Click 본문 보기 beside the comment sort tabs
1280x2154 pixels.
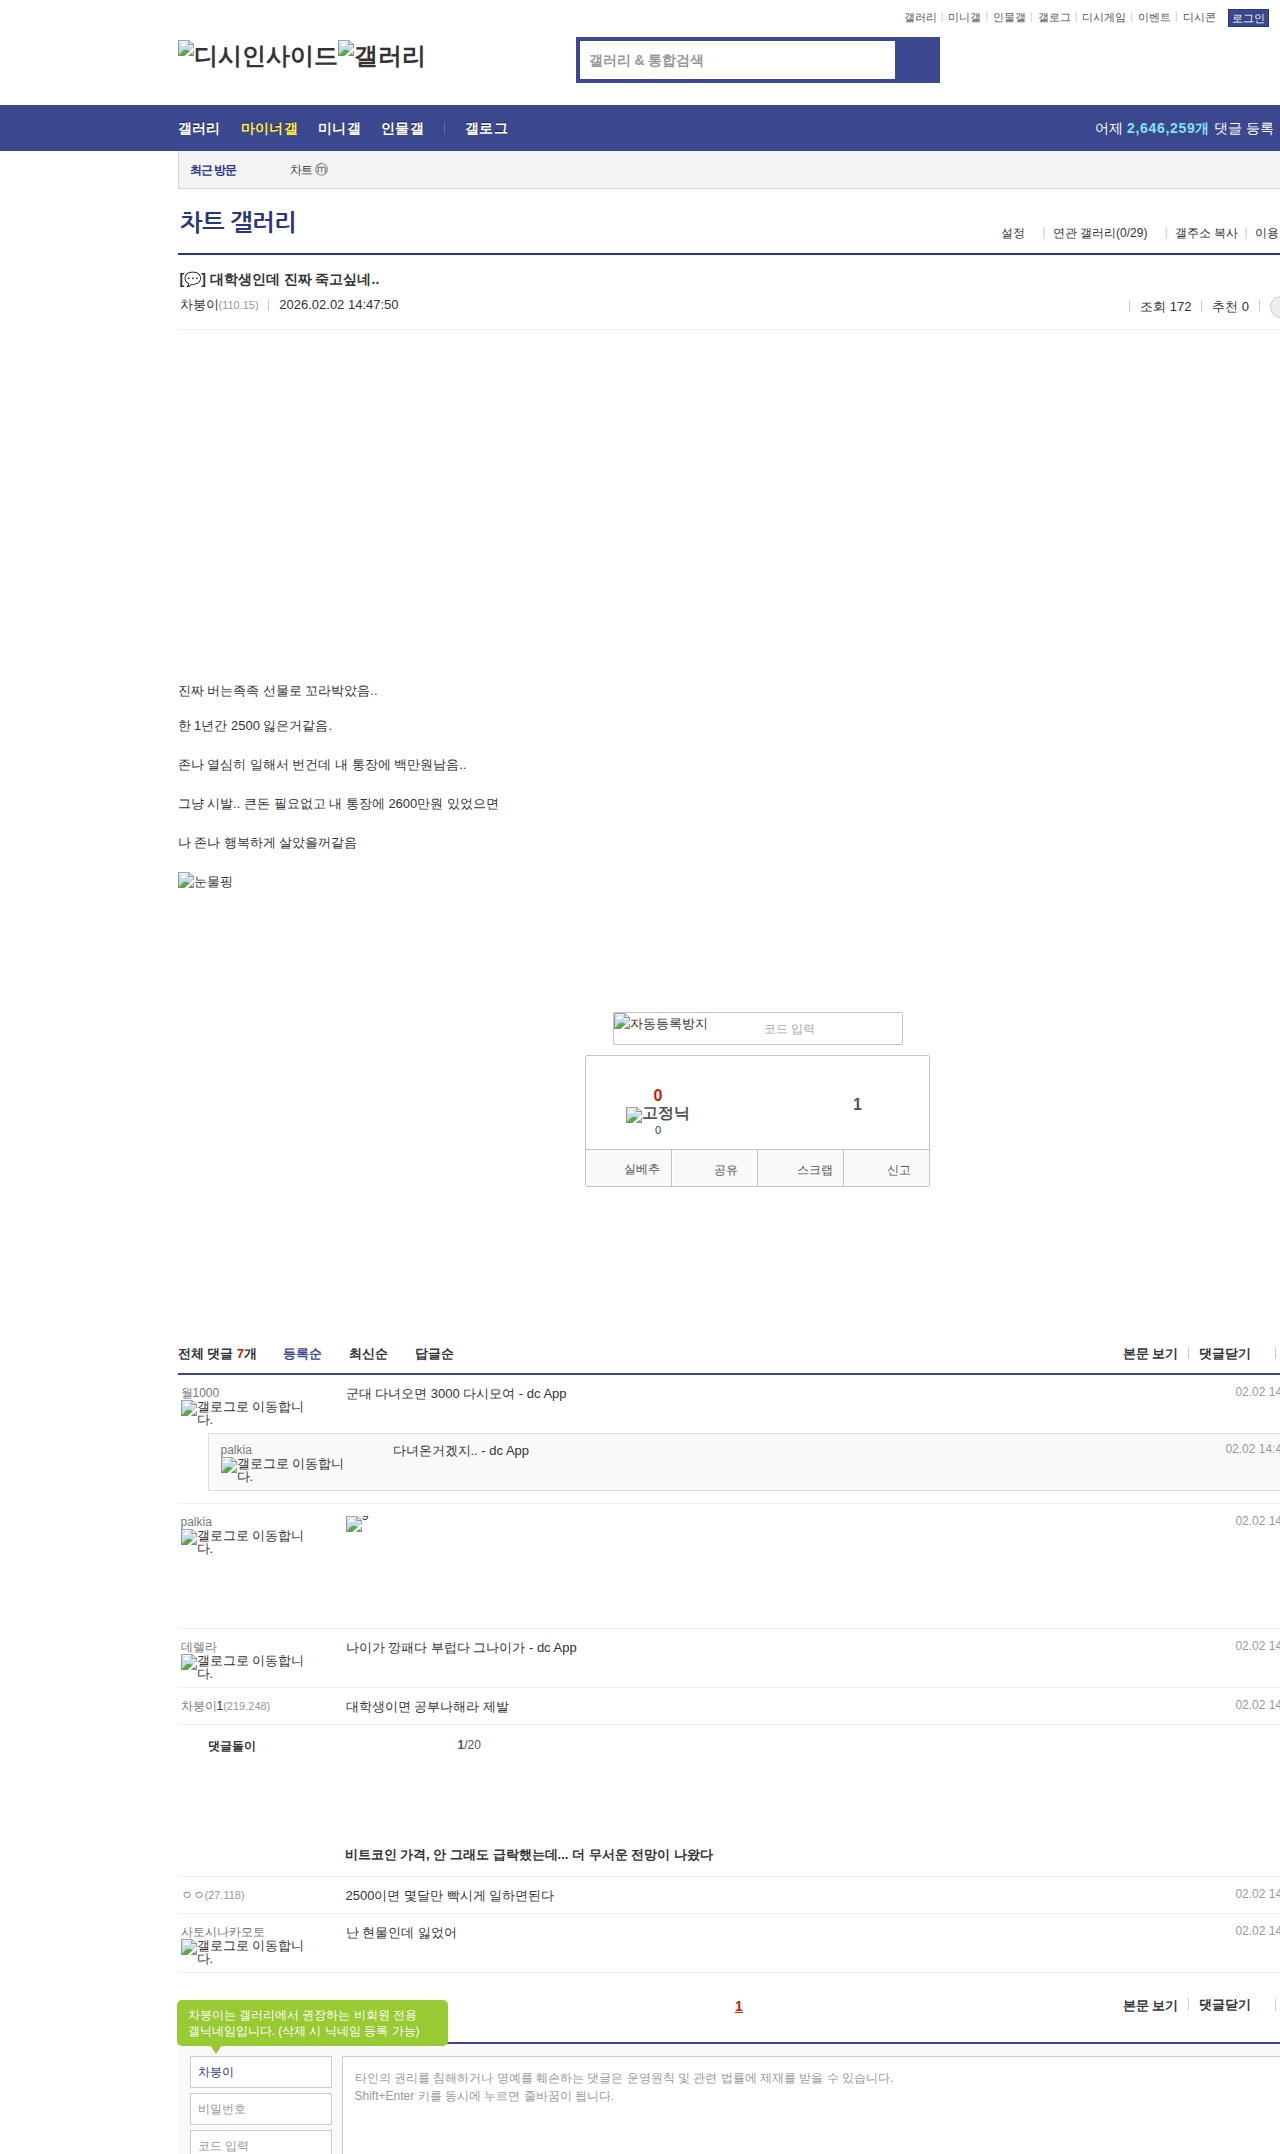click(x=1150, y=1354)
